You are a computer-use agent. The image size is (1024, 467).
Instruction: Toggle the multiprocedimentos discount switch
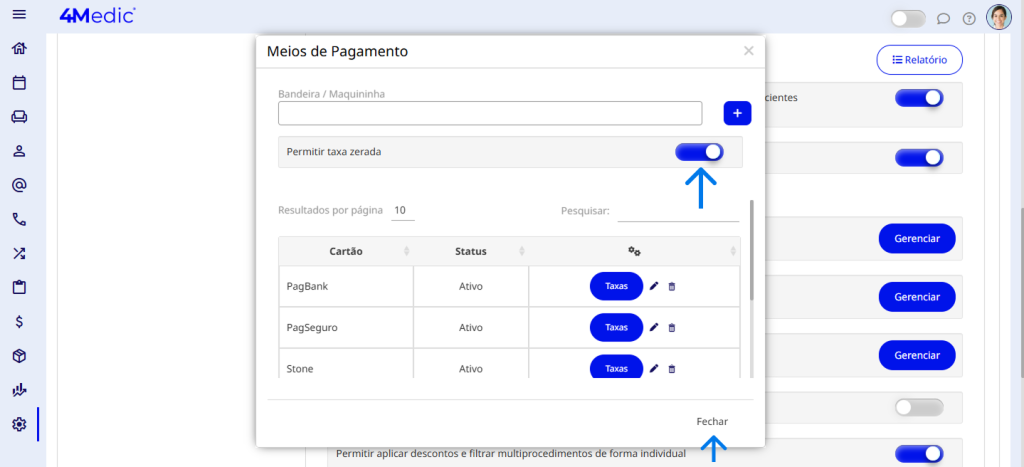(x=919, y=454)
